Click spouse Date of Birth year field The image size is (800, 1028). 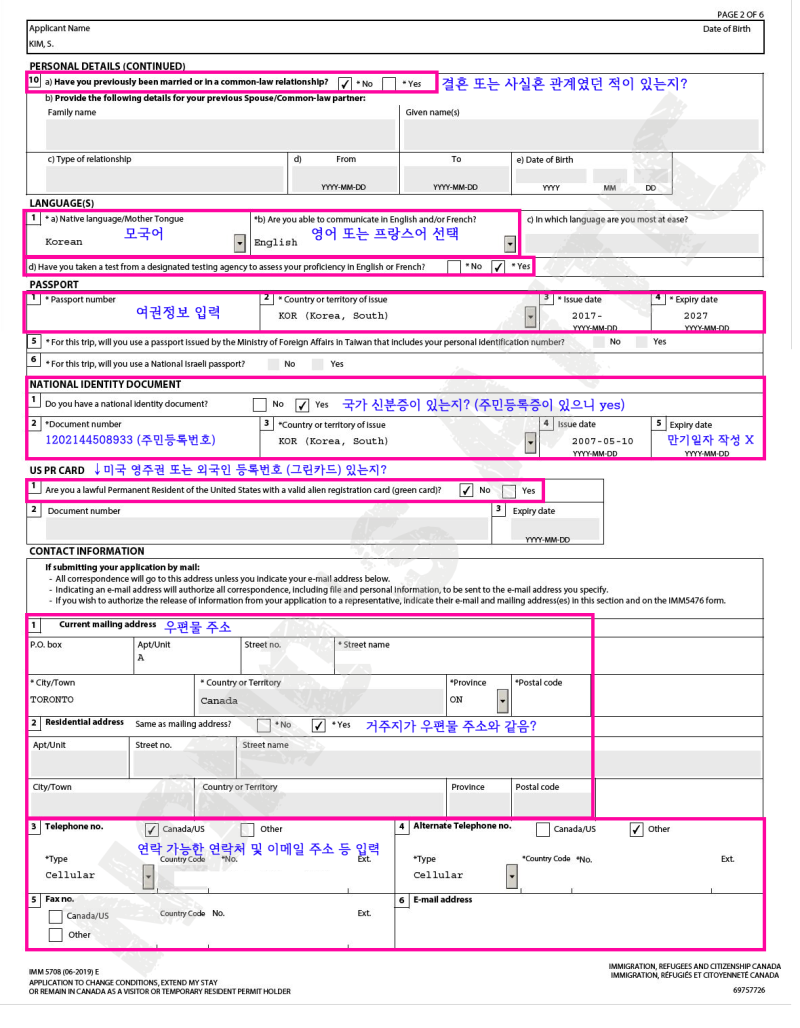551,176
